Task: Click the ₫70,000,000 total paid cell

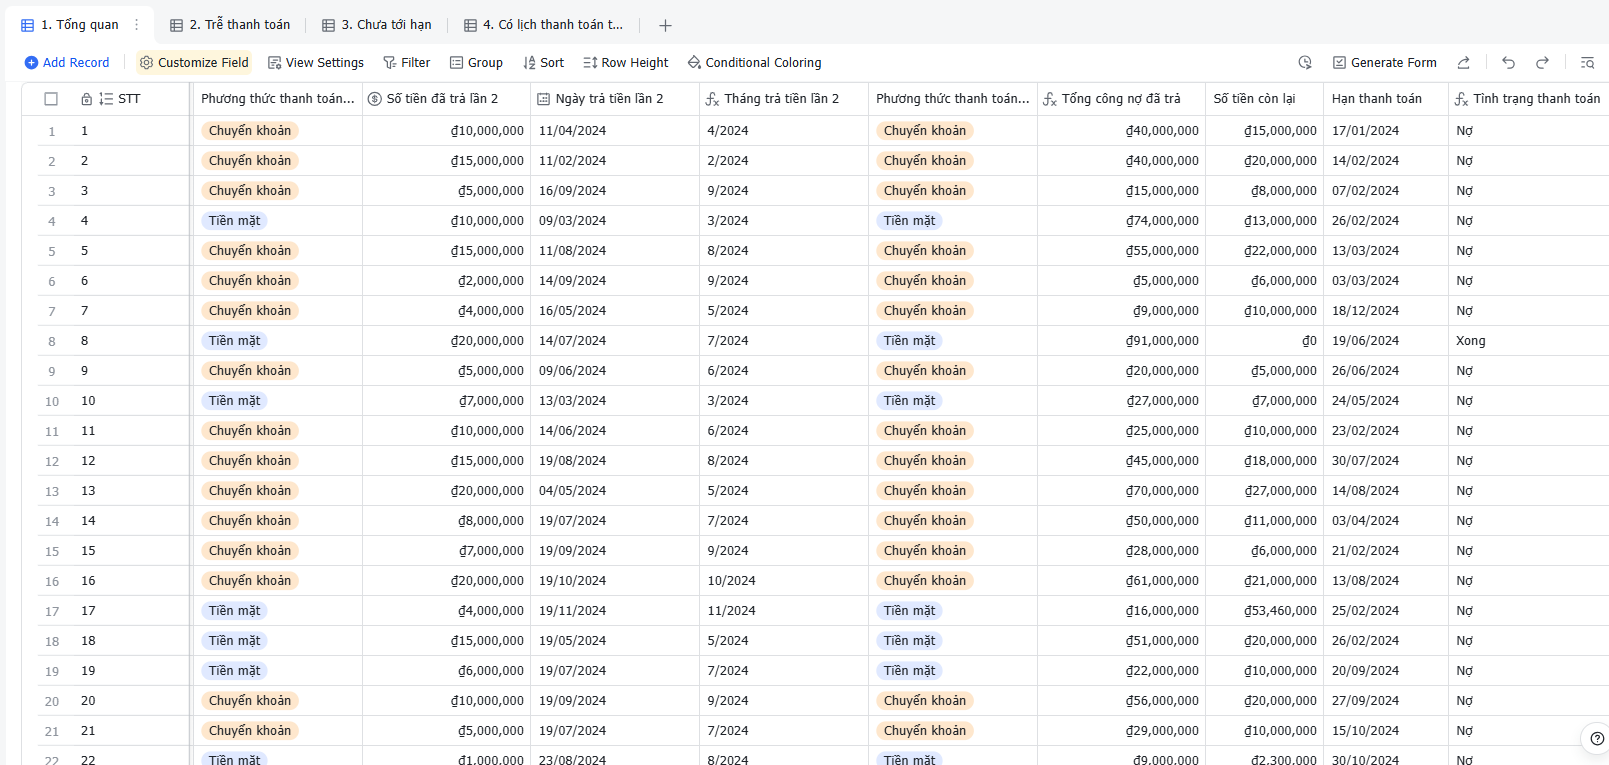Action: [x=1121, y=491]
